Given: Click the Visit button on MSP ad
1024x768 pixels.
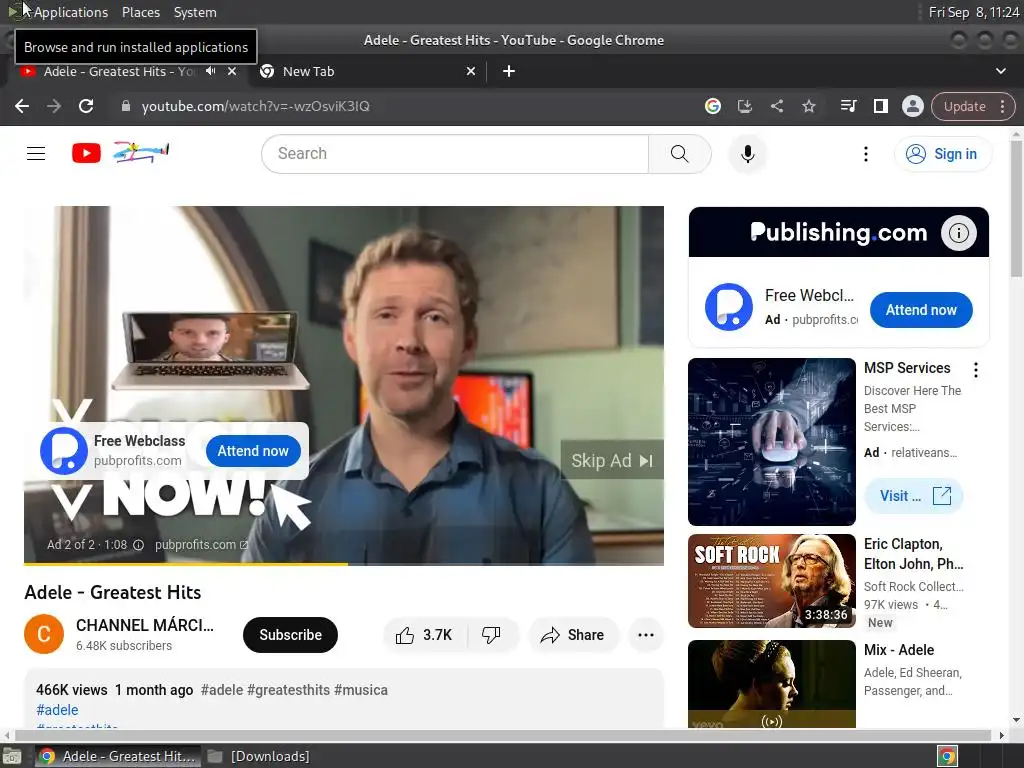Looking at the screenshot, I should click(914, 496).
